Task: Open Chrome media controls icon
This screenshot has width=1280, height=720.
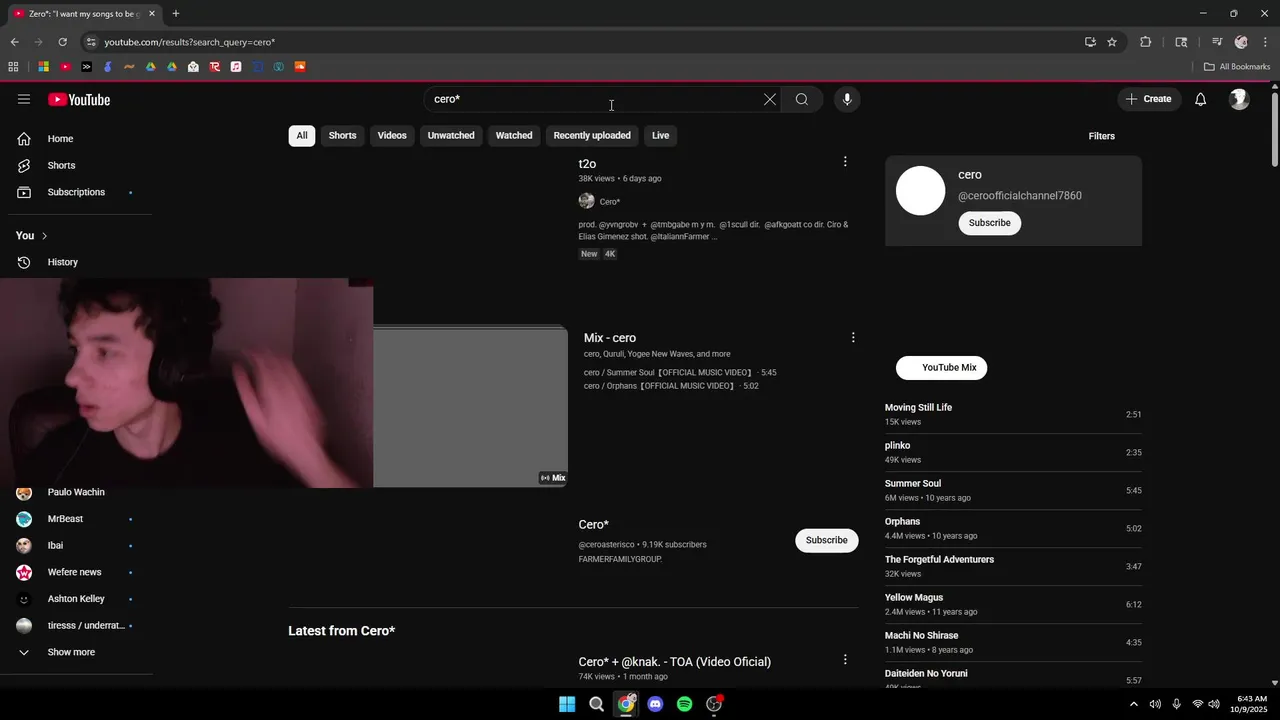Action: coord(1217,42)
